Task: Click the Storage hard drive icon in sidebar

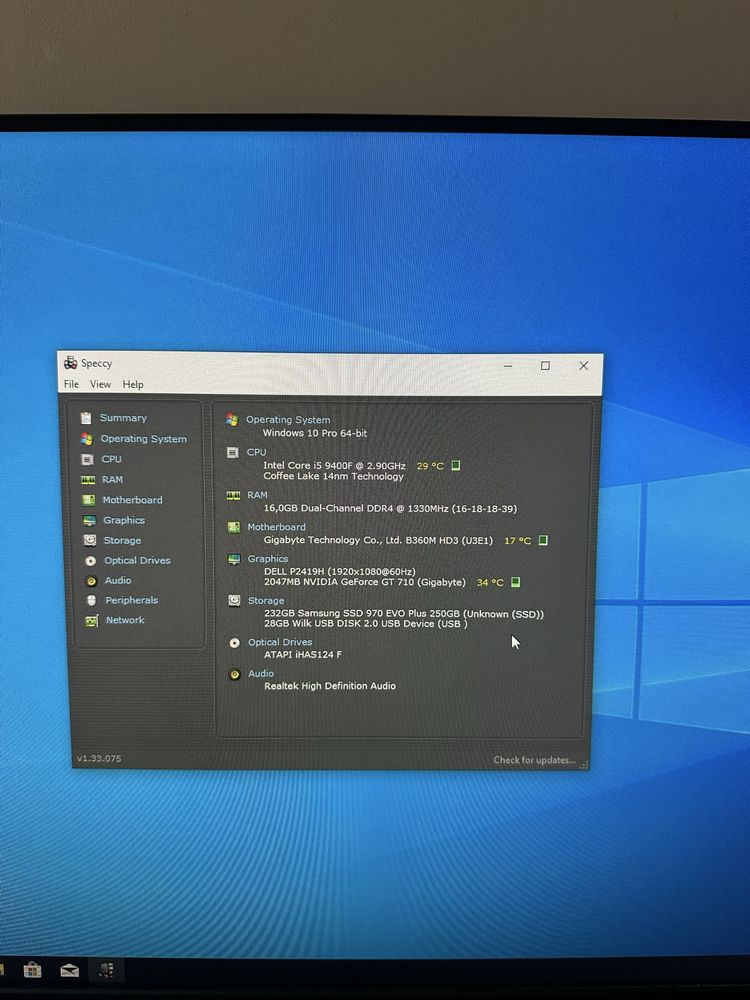Action: coord(90,540)
